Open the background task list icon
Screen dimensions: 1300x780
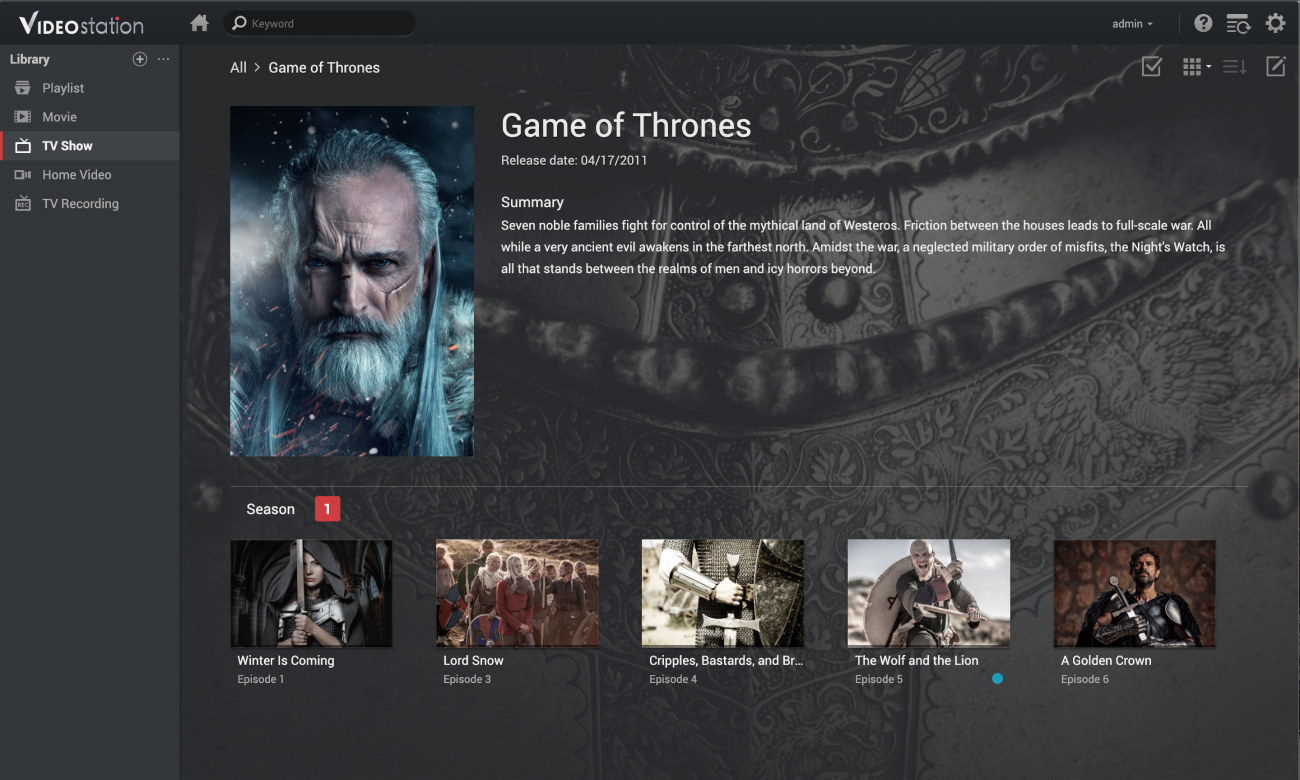click(1238, 23)
